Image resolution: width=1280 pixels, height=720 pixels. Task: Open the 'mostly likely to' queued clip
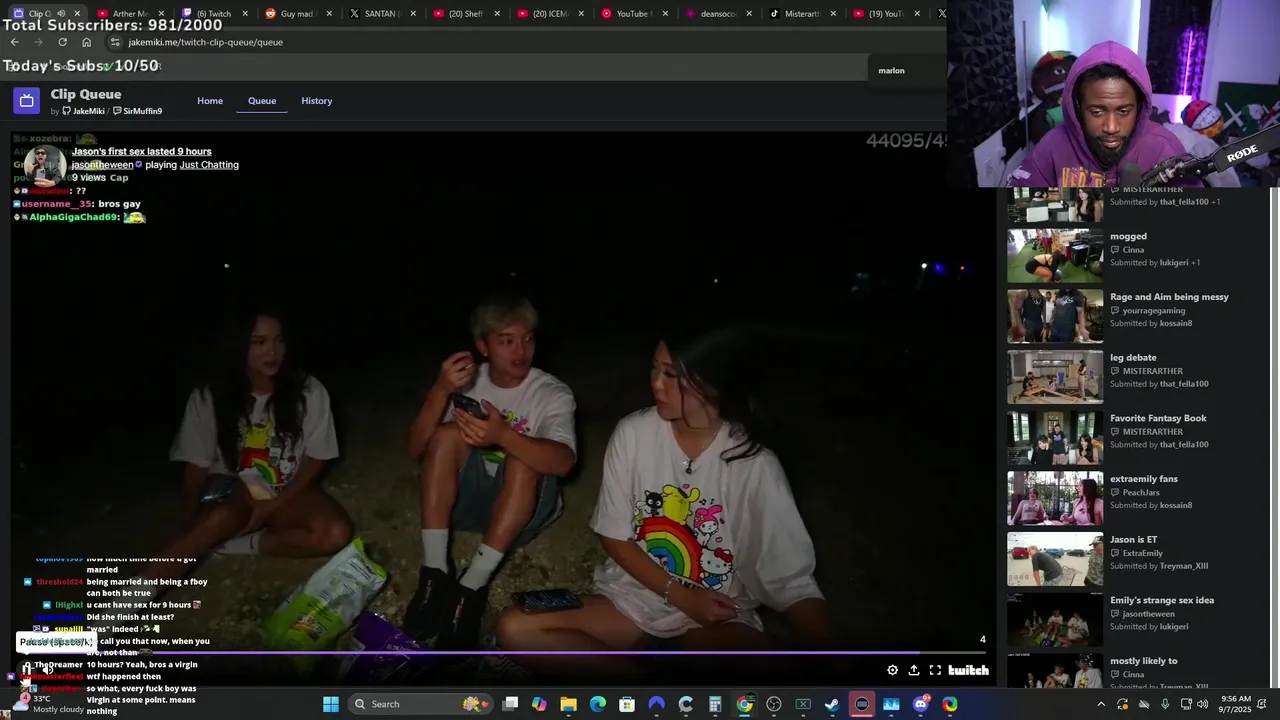pyautogui.click(x=1143, y=661)
